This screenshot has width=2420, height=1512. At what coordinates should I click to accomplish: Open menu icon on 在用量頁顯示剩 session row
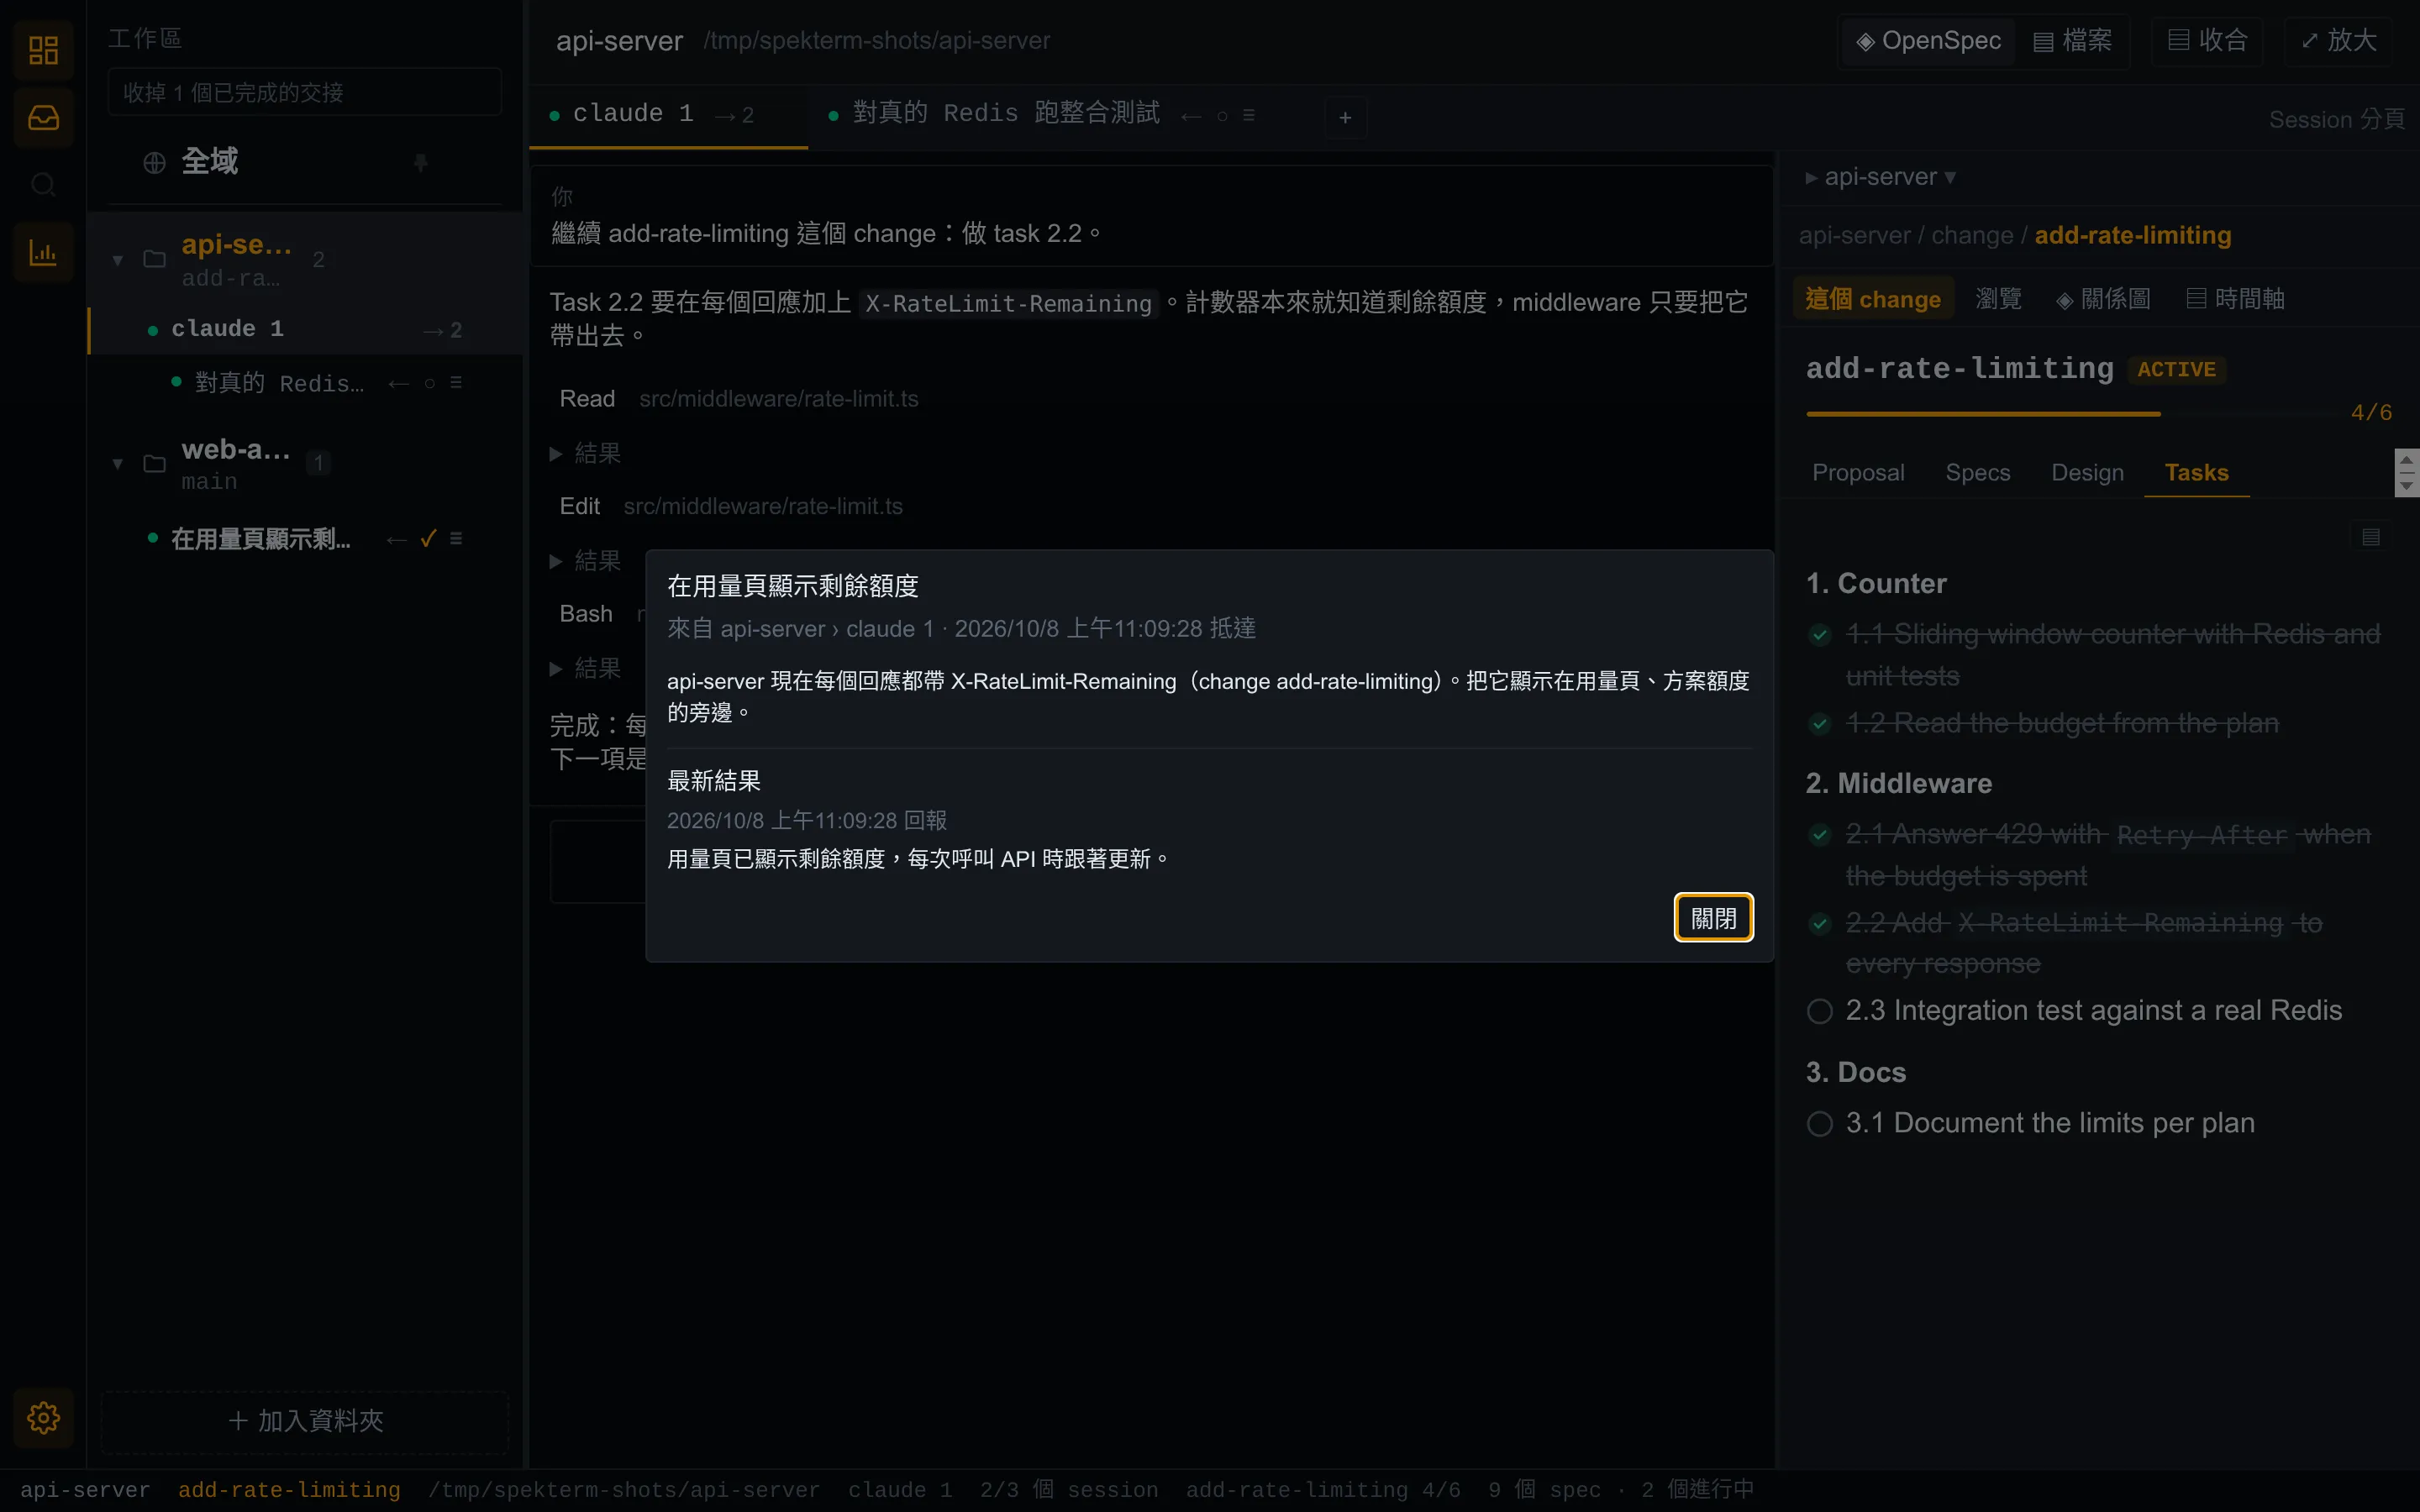456,538
